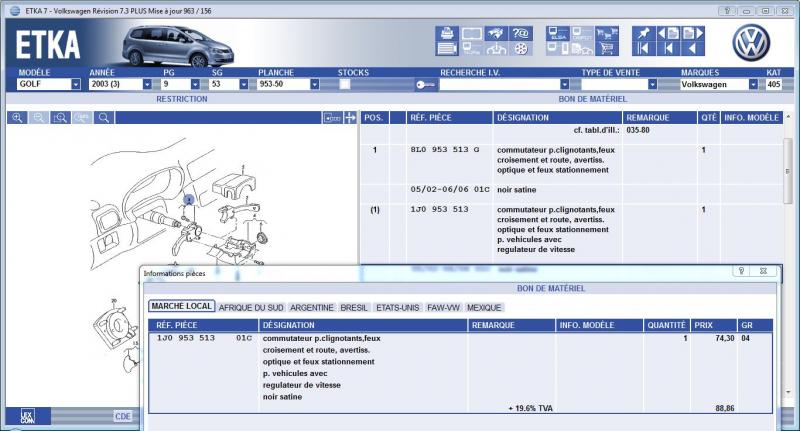
Task: Click the plain magnifier icon above illustration
Action: click(x=104, y=118)
